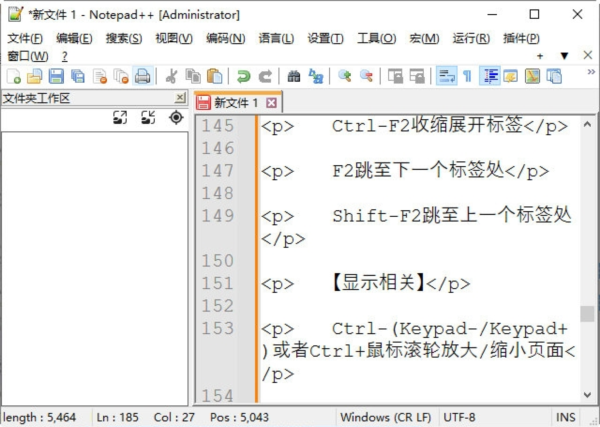The height and width of the screenshot is (427, 600).
Task: Close the current document via toolbar icon
Action: 100,76
